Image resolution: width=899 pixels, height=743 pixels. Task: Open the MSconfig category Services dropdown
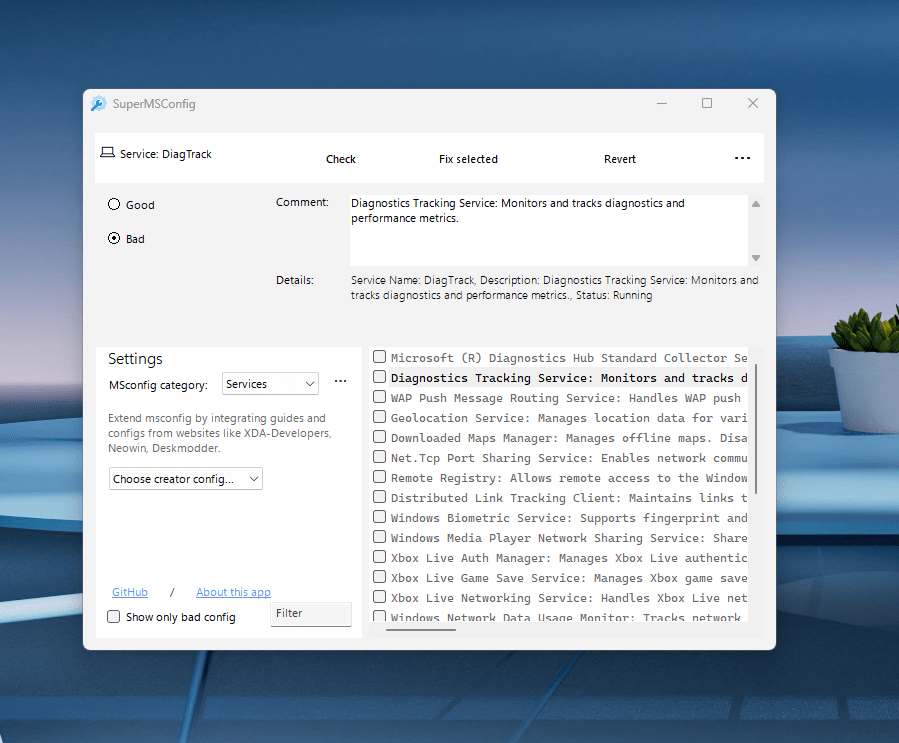(270, 384)
